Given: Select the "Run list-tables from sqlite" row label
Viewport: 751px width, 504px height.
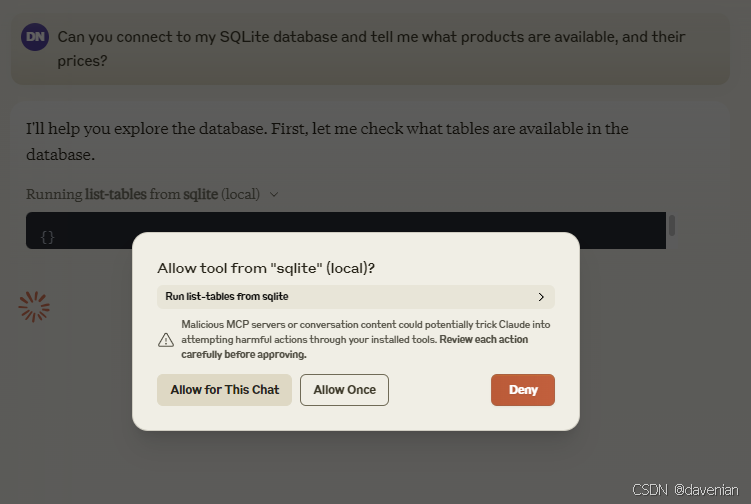Looking at the screenshot, I should pyautogui.click(x=227, y=297).
